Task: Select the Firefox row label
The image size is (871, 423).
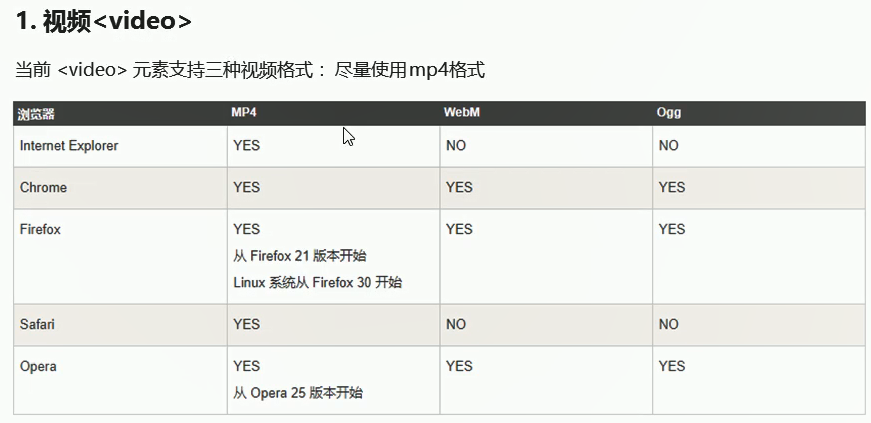Action: pyautogui.click(x=40, y=230)
